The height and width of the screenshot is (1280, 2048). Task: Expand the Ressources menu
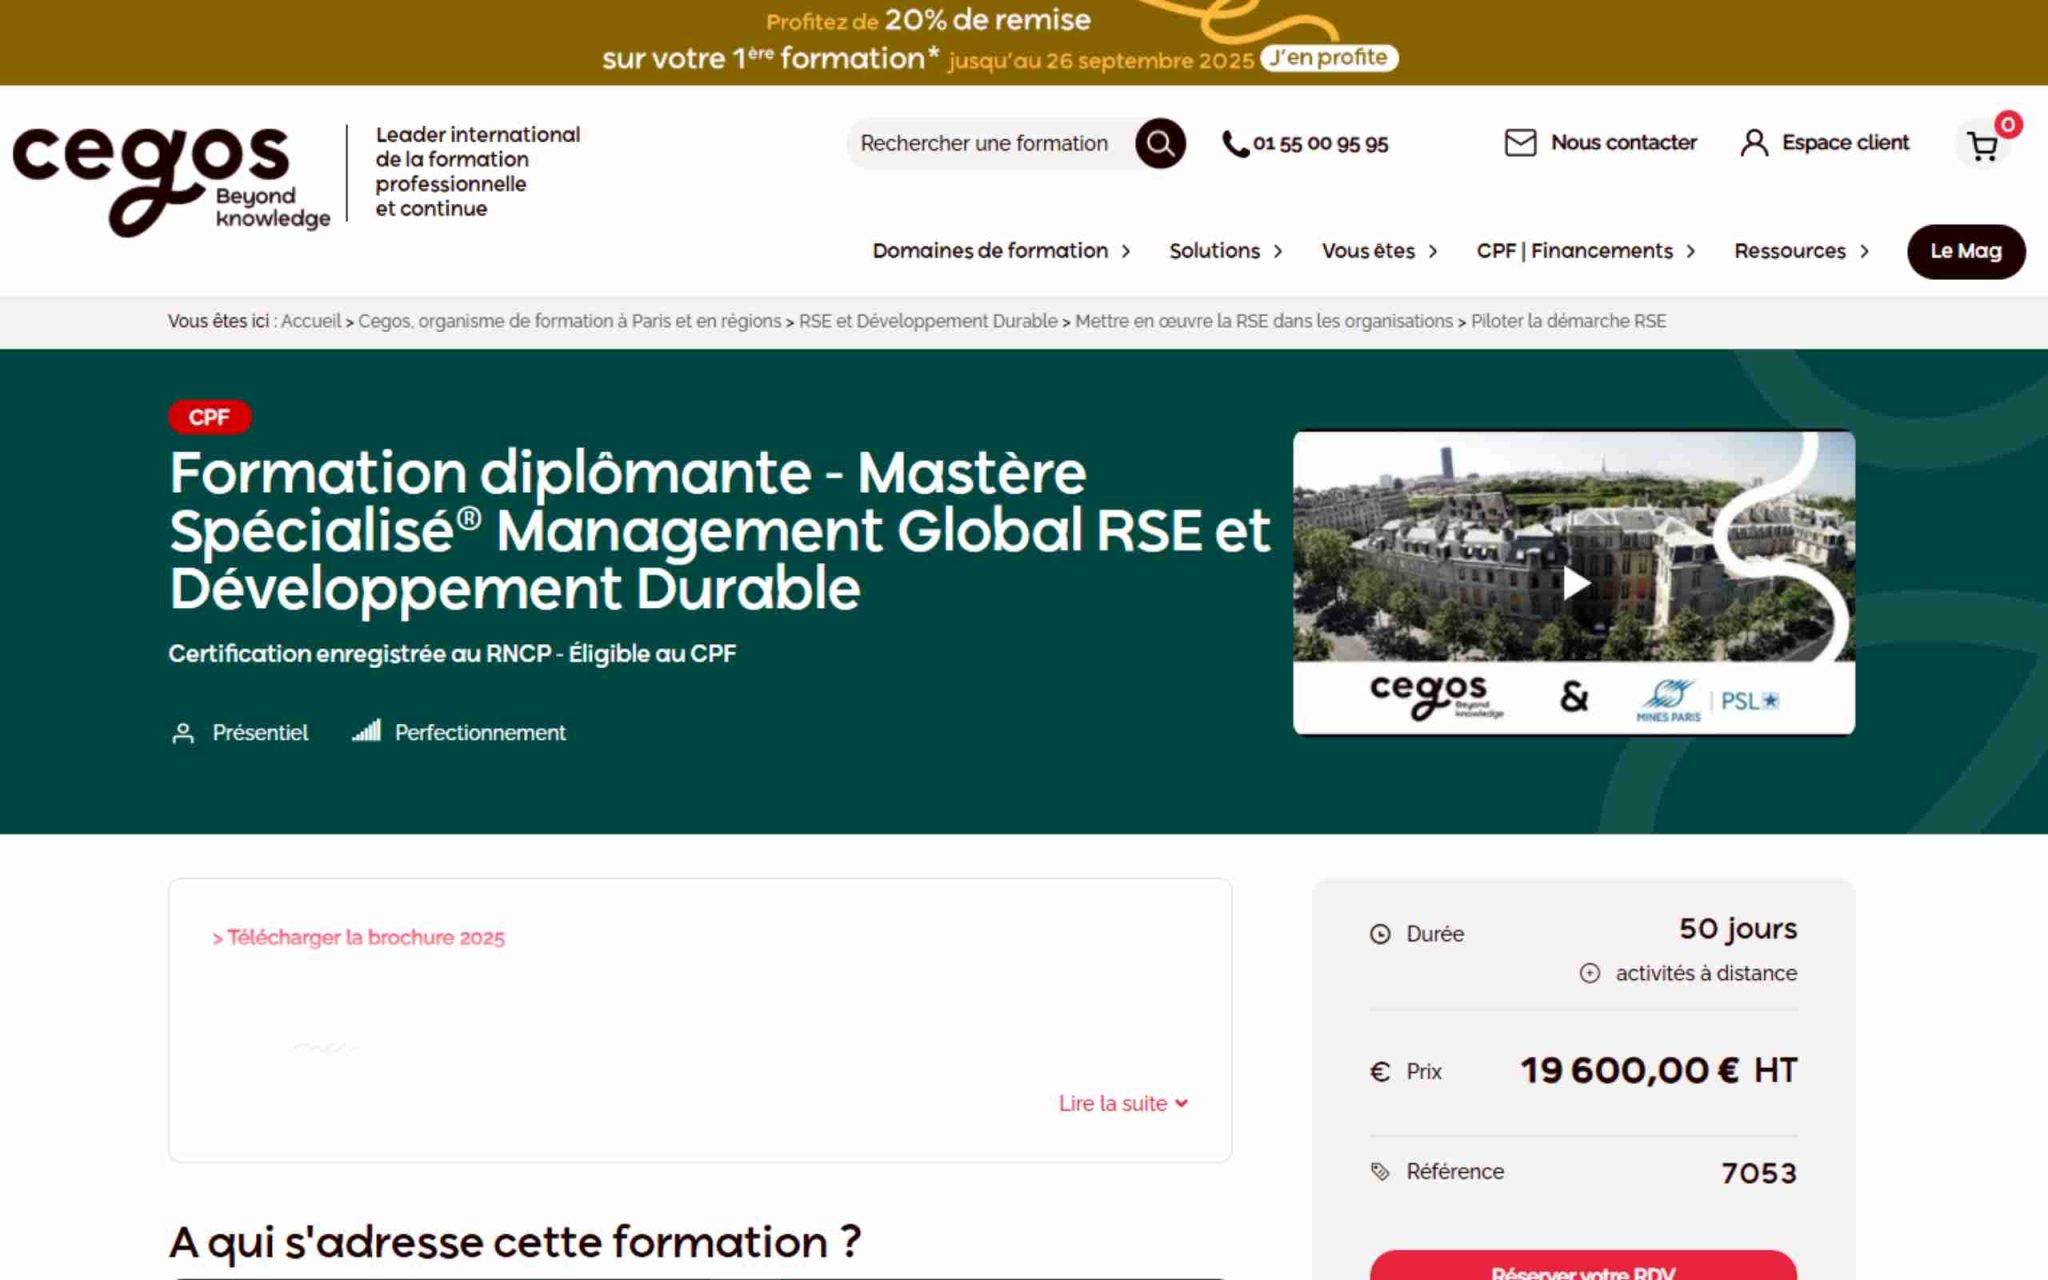1801,251
